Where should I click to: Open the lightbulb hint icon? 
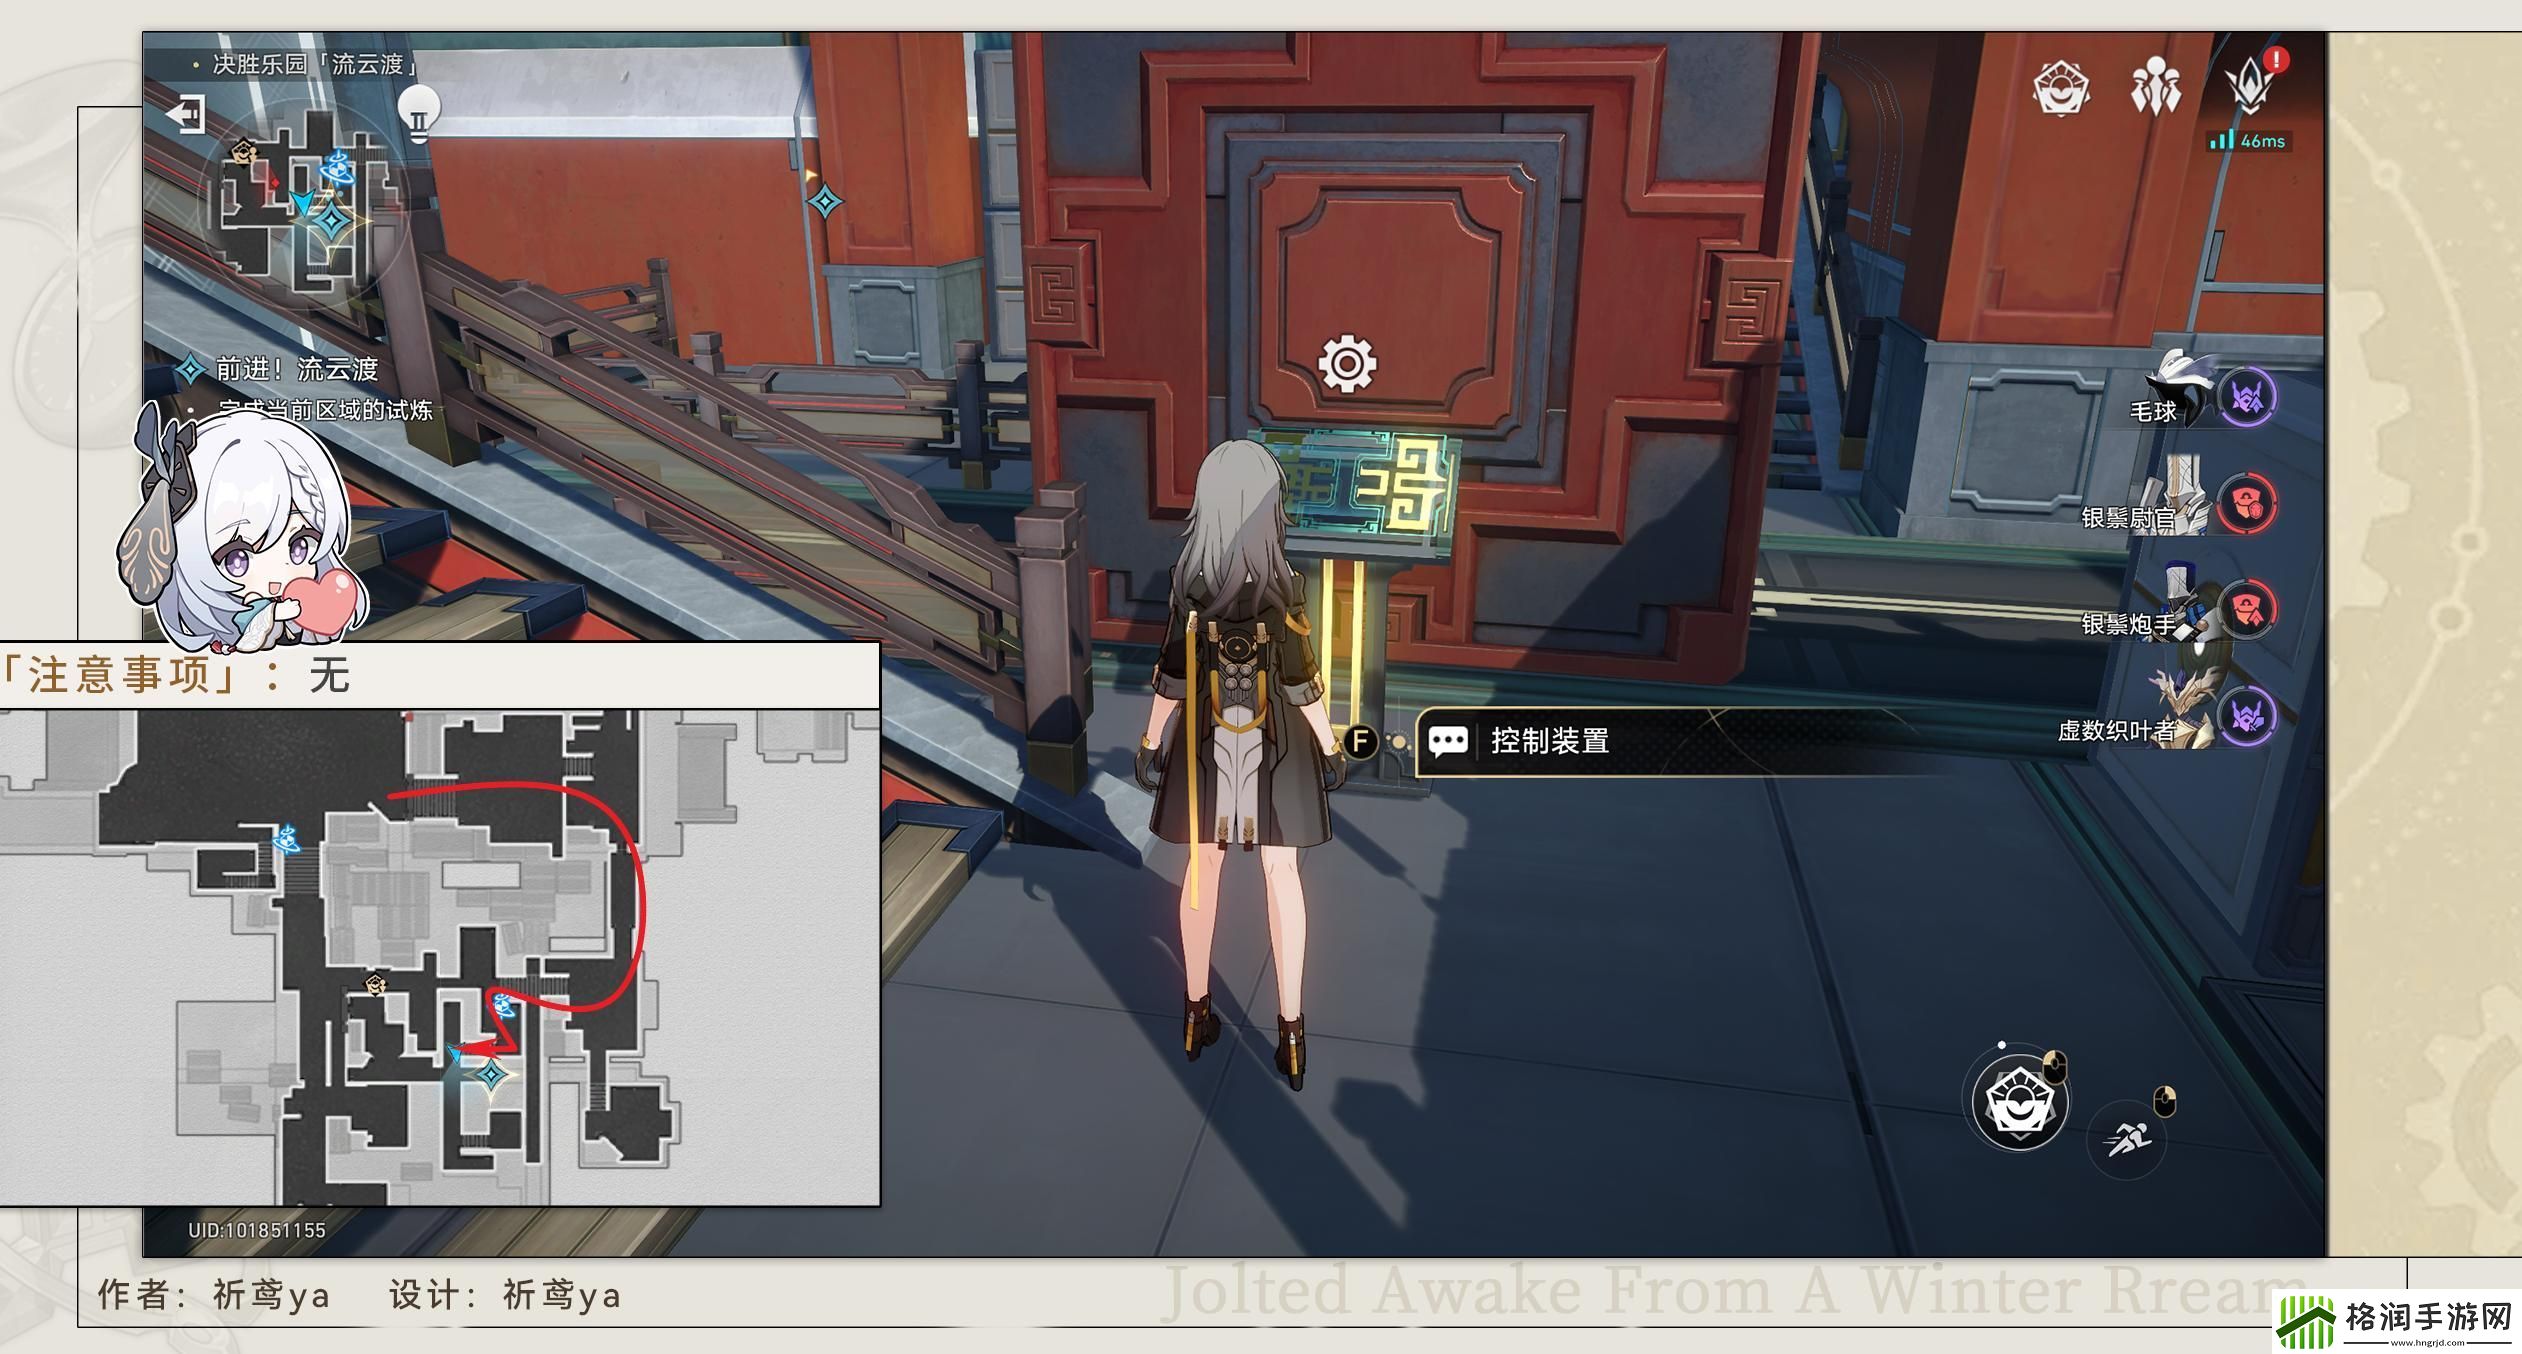pos(419,113)
